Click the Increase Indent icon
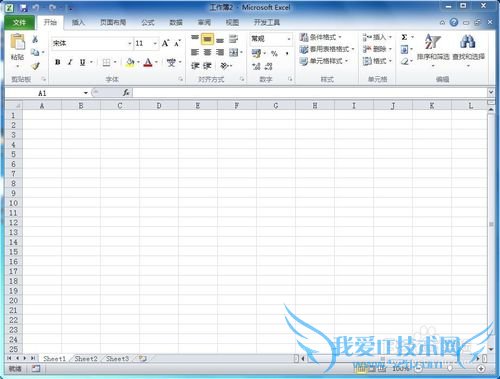Screen dimensions: 500x379 207,65
